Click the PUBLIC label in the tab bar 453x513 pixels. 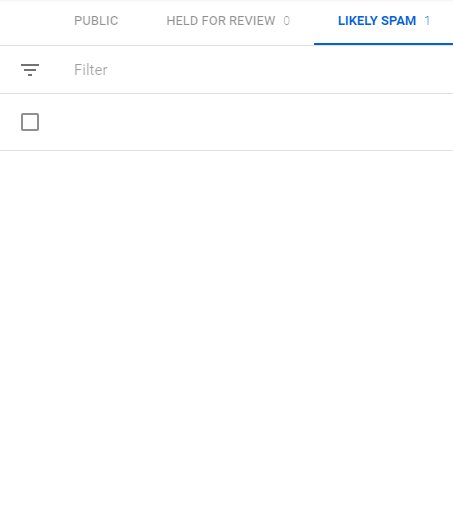96,21
